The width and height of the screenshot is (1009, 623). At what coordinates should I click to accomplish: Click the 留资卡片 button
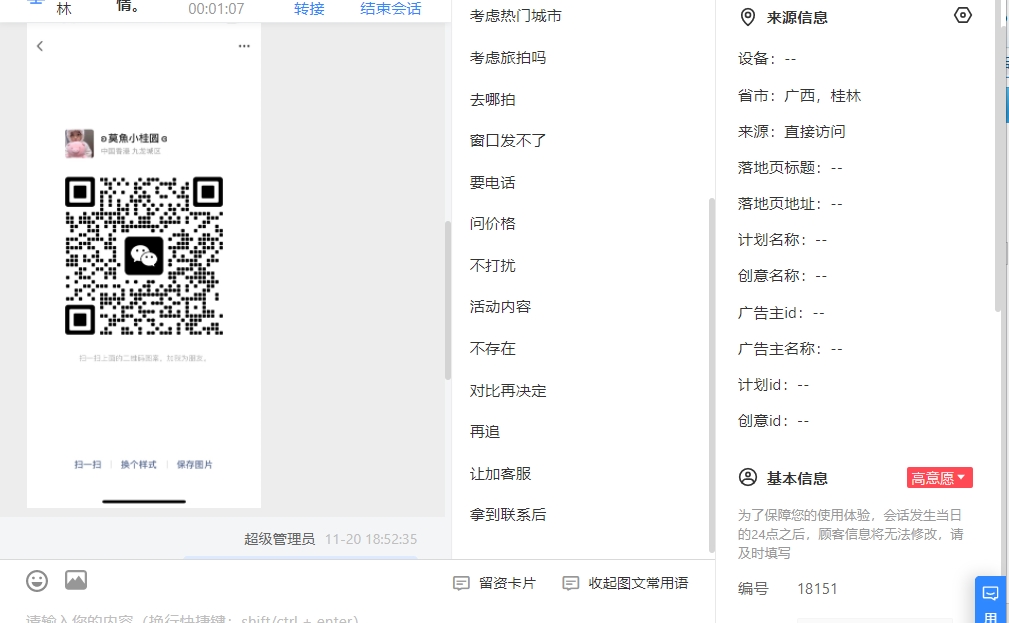(x=494, y=583)
